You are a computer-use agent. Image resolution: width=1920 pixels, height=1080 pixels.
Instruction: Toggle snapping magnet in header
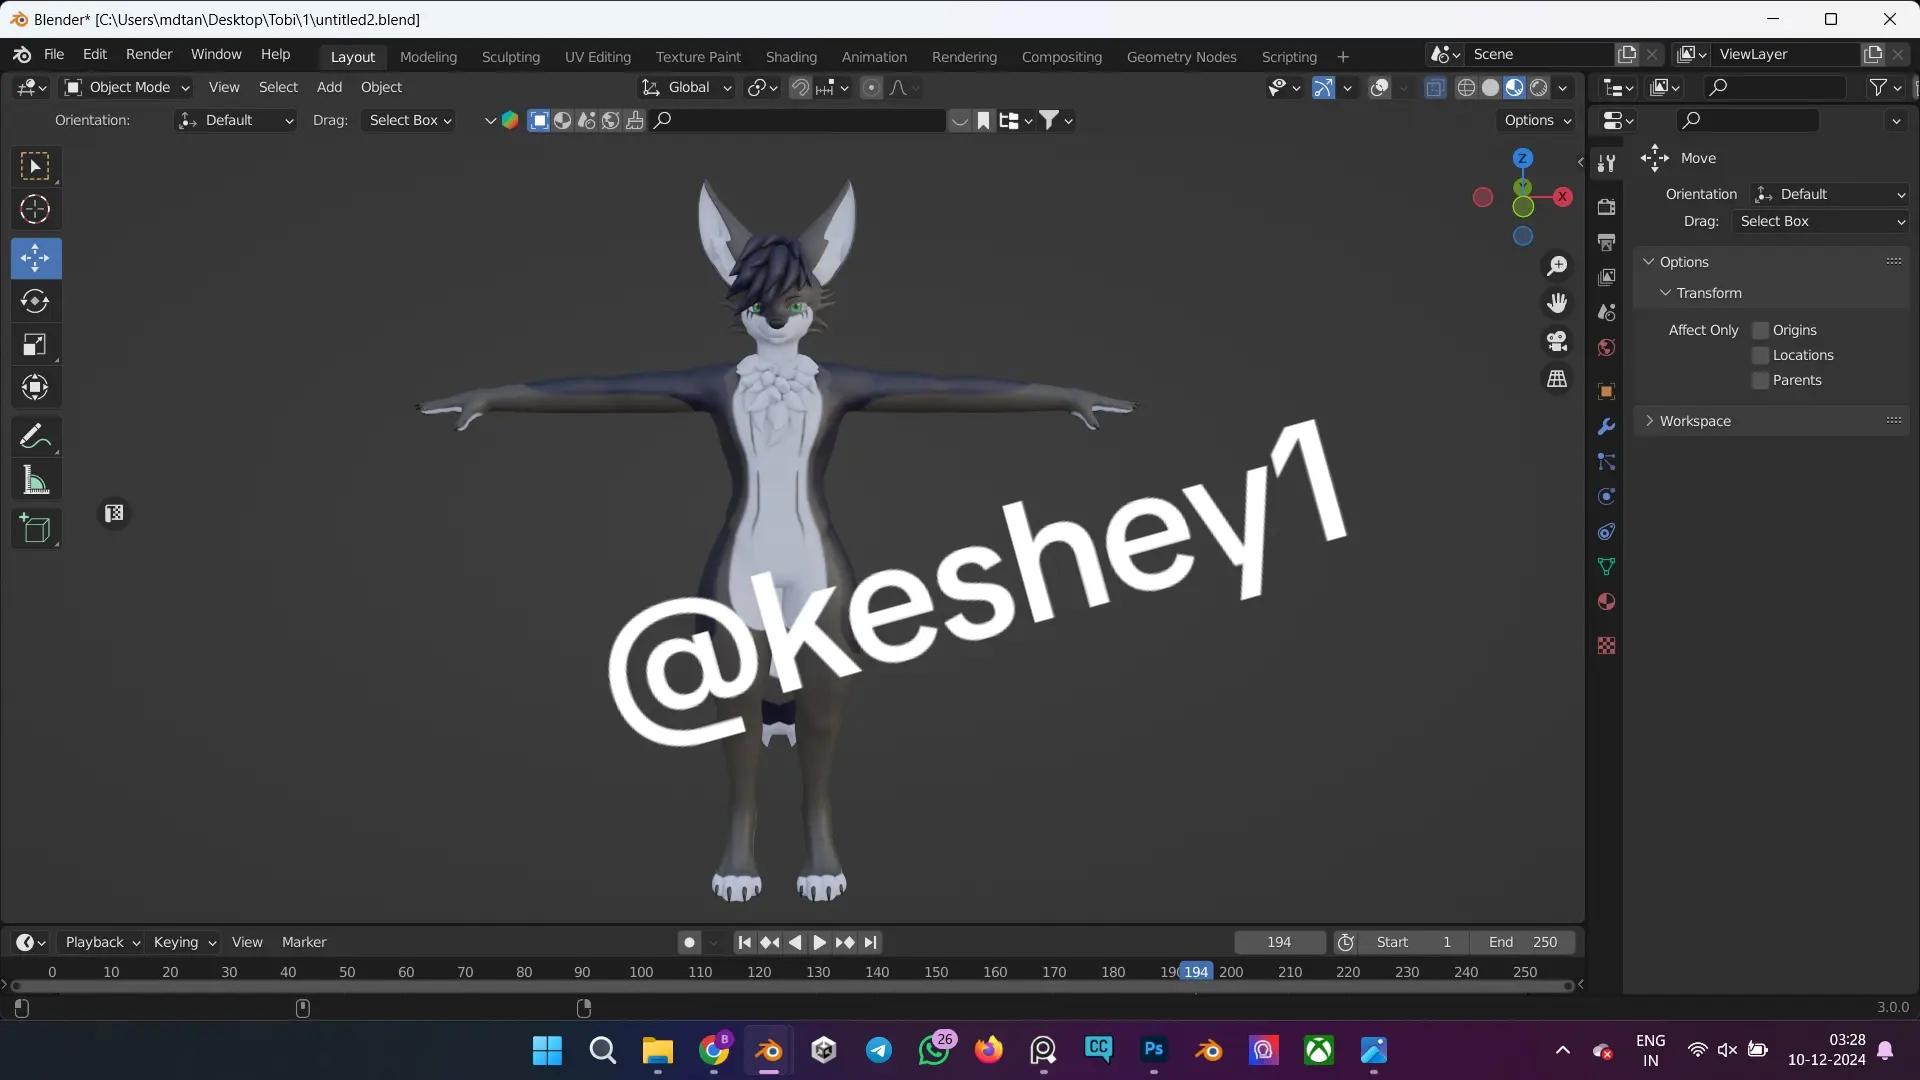(800, 88)
